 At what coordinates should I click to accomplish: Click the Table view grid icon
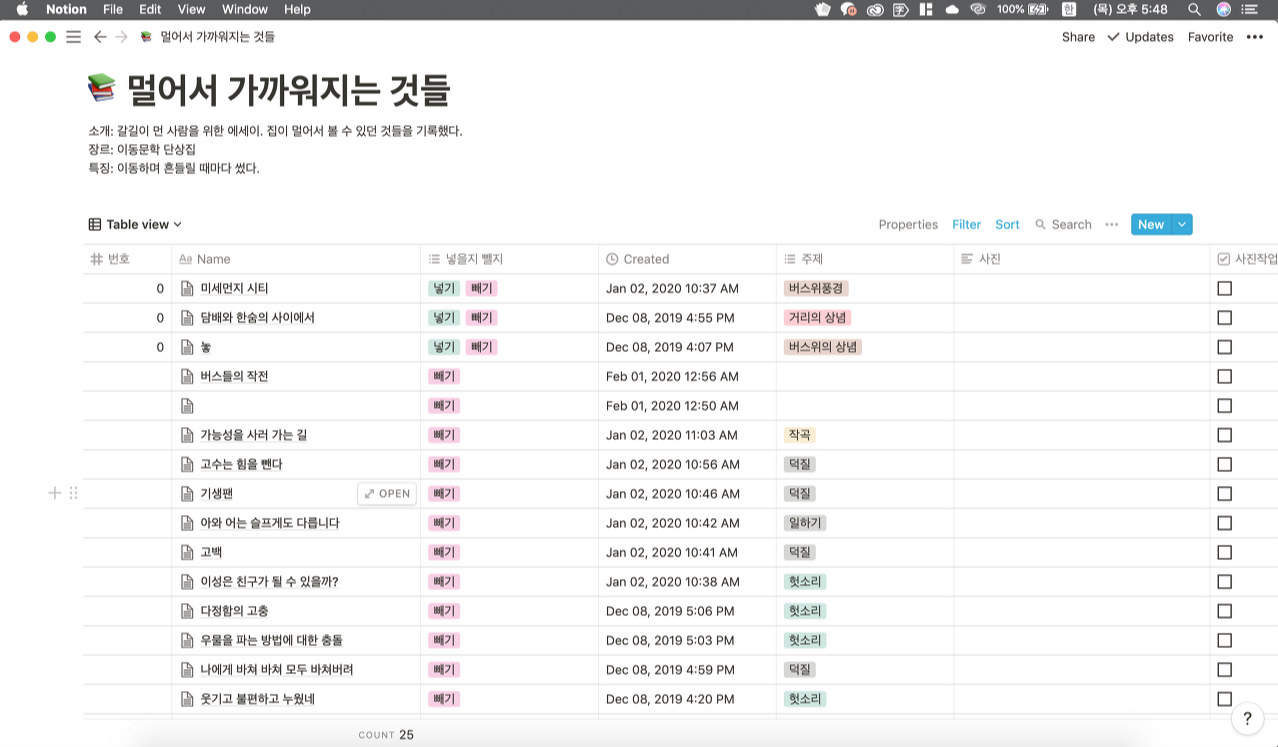(x=94, y=224)
